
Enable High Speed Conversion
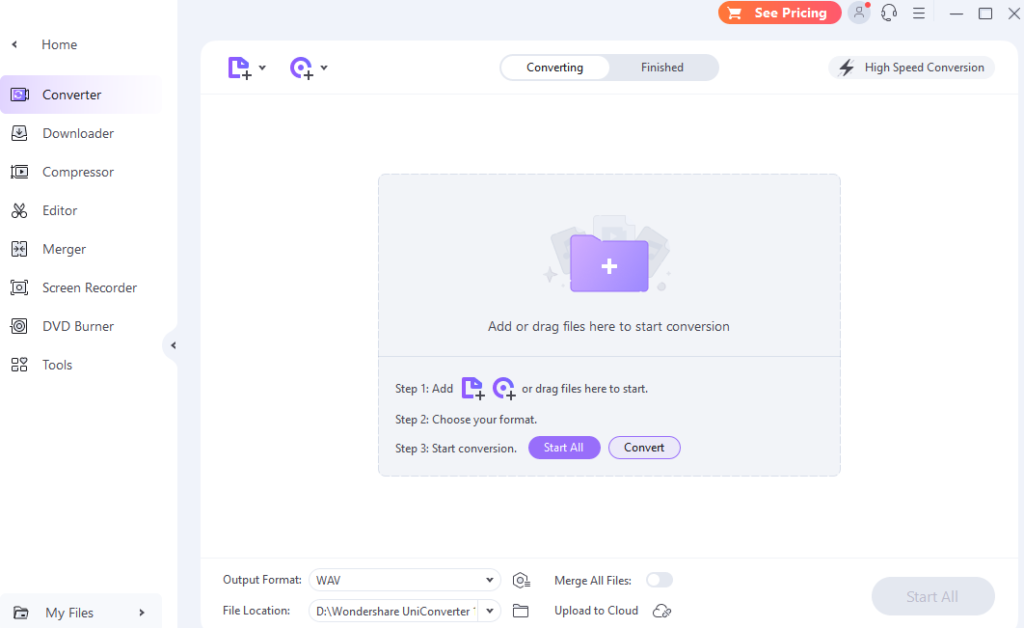911,68
